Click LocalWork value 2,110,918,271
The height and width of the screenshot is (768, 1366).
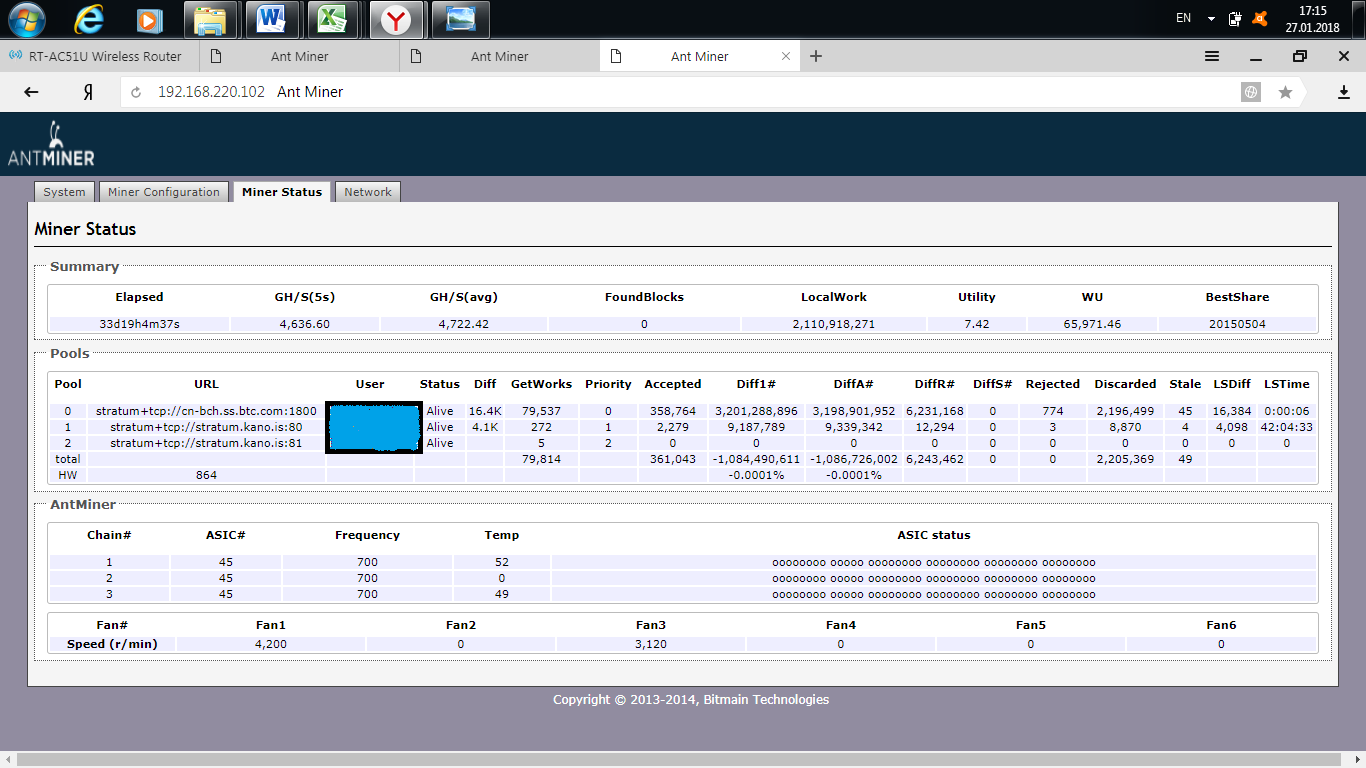pyautogui.click(x=834, y=324)
